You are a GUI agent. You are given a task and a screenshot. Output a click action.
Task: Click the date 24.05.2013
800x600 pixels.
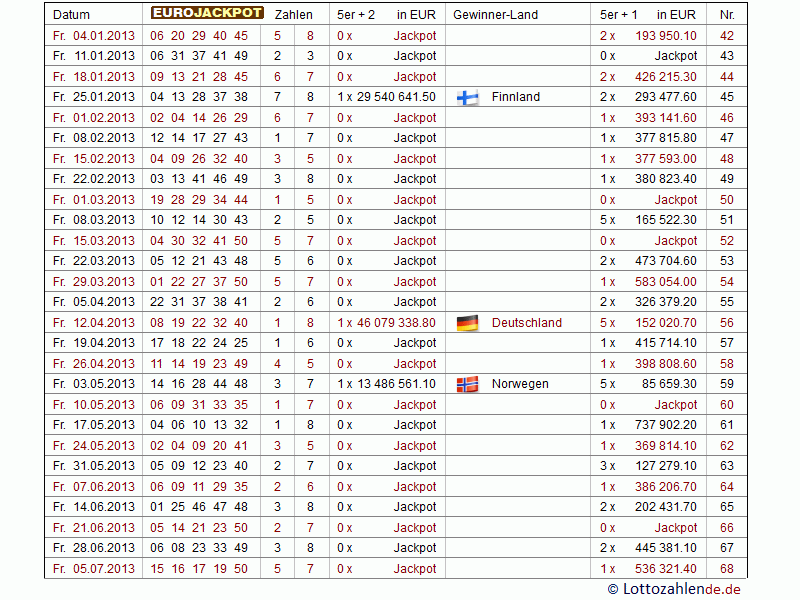pos(104,446)
